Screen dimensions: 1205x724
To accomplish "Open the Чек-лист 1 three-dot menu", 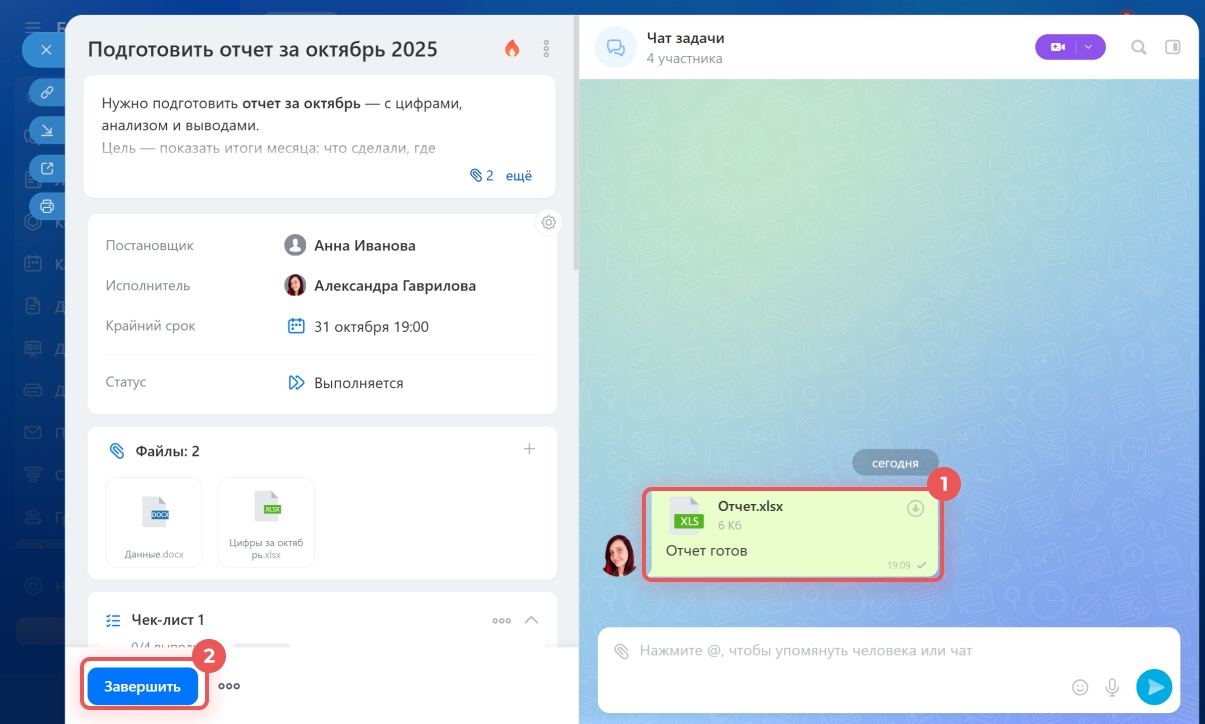I will coord(502,620).
